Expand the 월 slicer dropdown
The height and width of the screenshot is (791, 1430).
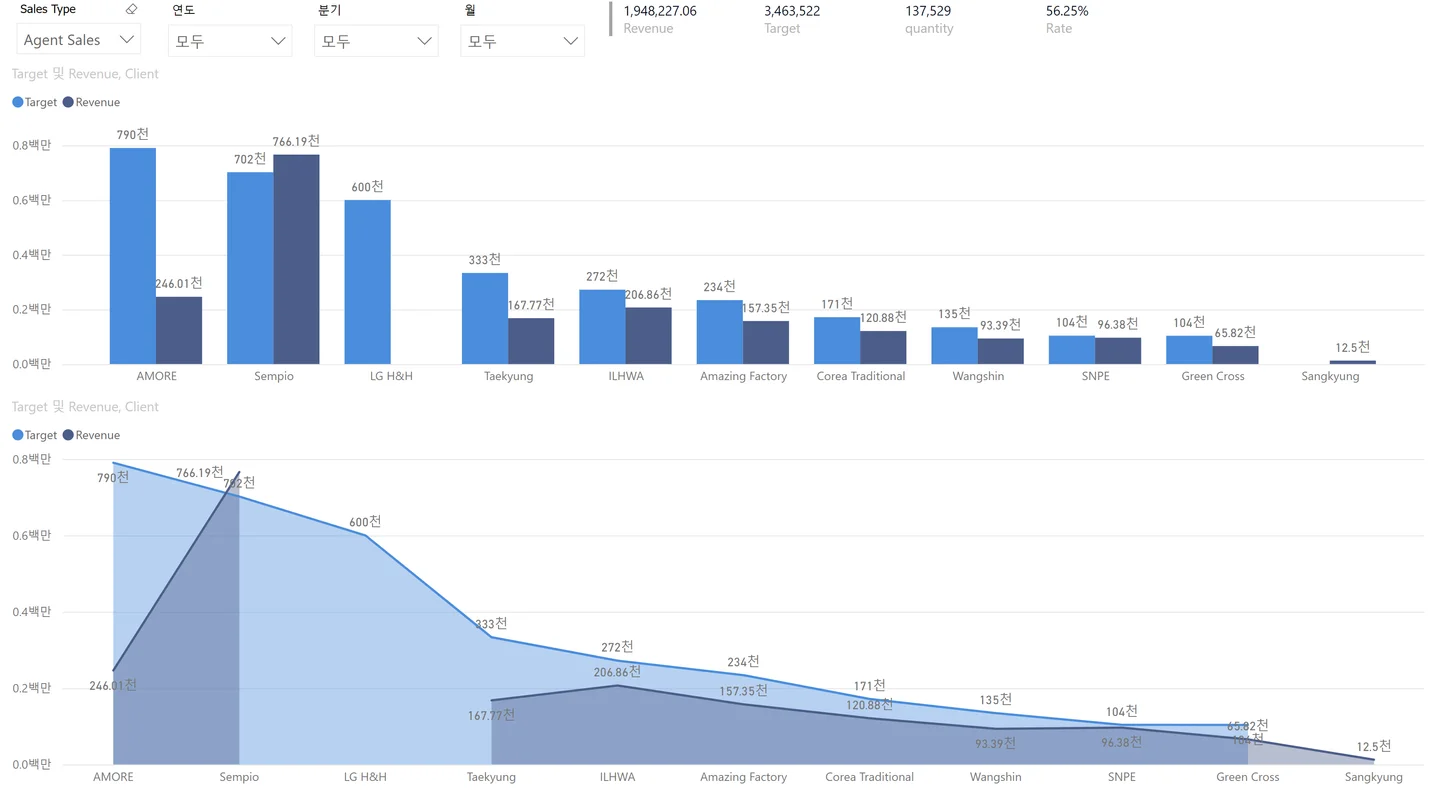(522, 41)
